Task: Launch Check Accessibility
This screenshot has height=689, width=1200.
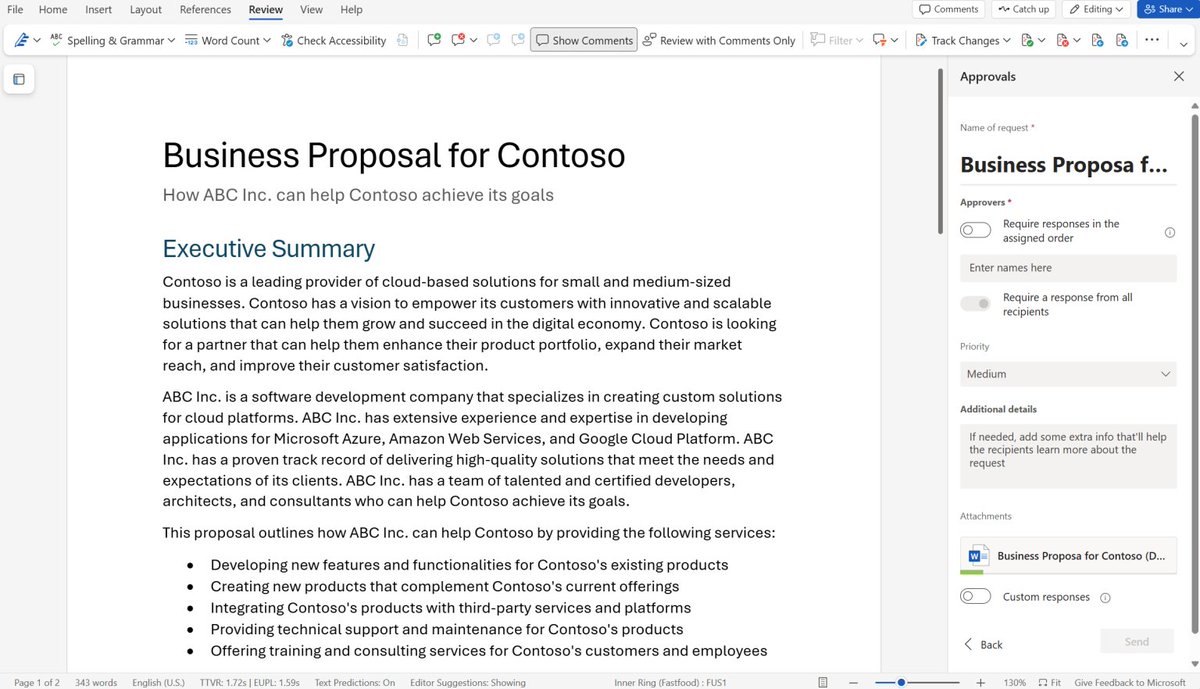Action: pos(333,40)
